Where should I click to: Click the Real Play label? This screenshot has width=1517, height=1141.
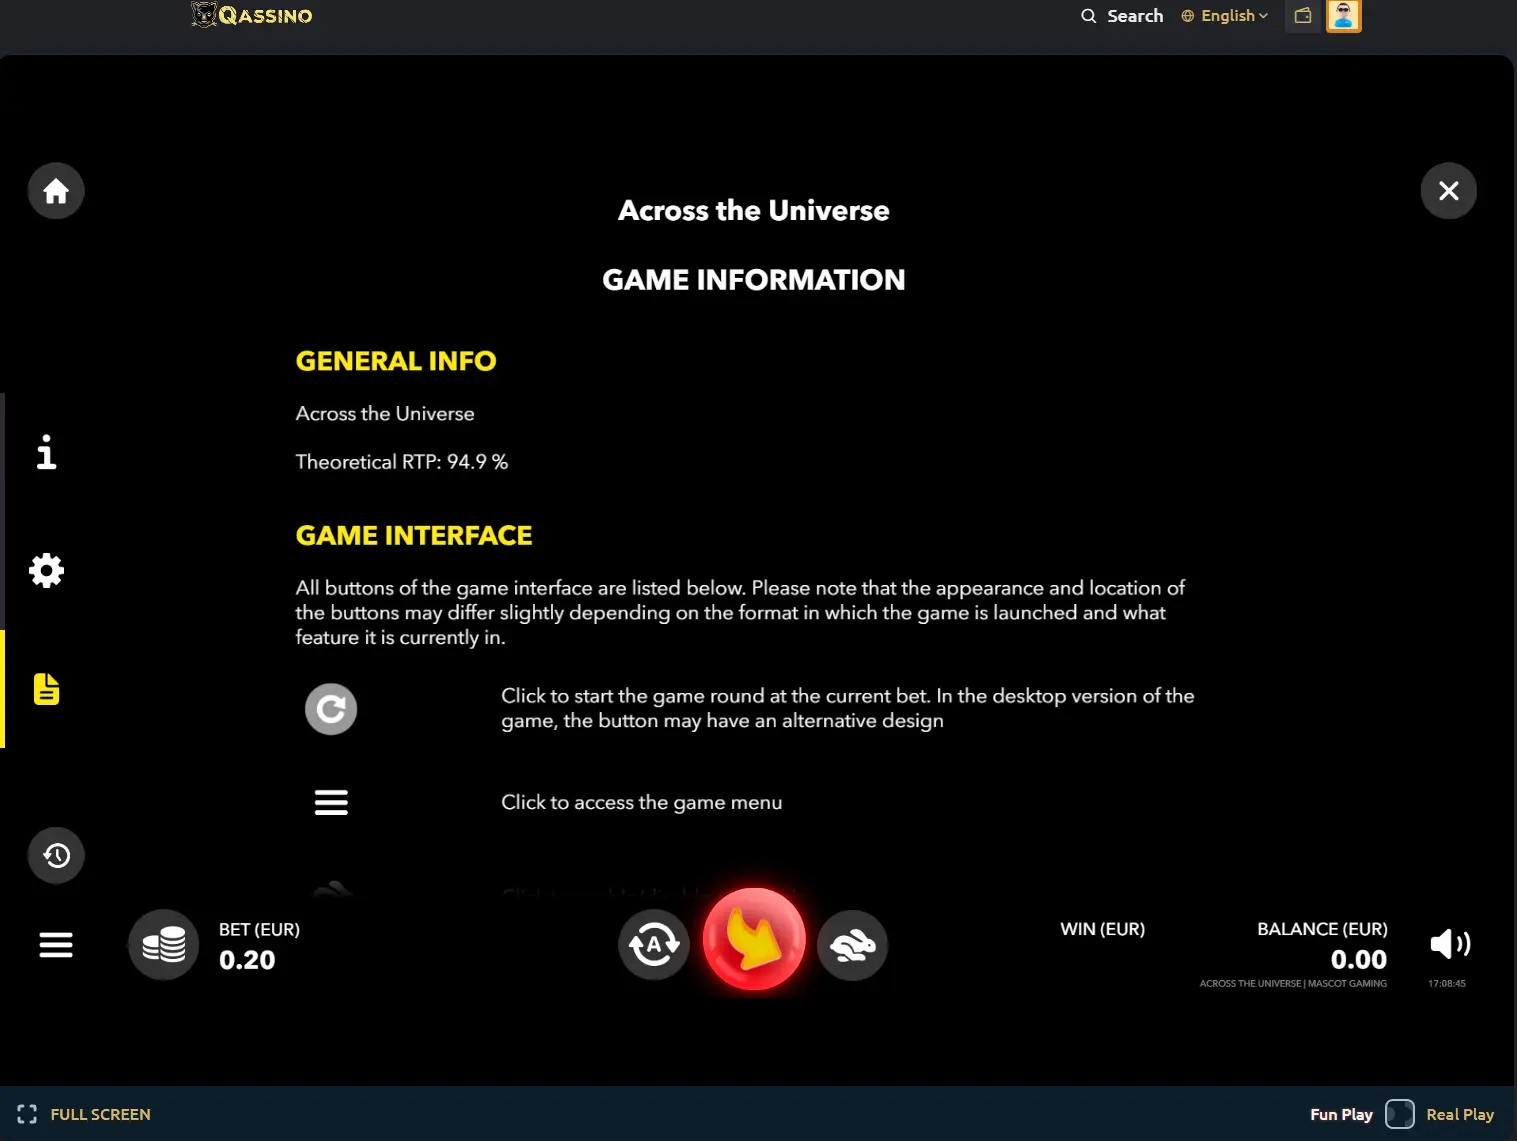pos(1460,1114)
